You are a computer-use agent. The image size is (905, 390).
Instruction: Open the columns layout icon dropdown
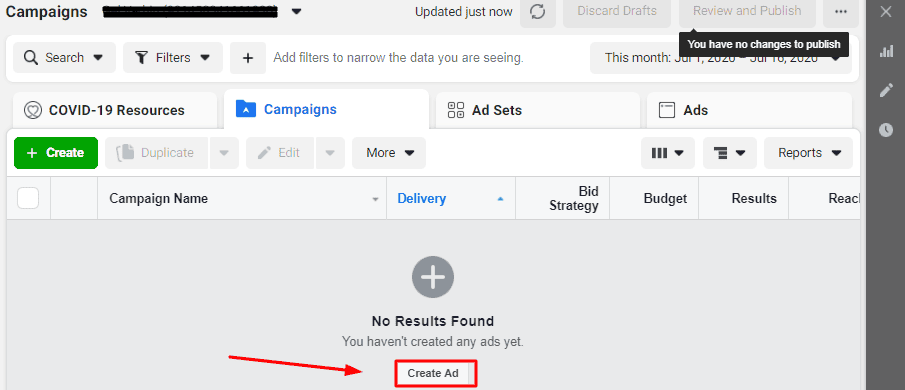pyautogui.click(x=668, y=153)
